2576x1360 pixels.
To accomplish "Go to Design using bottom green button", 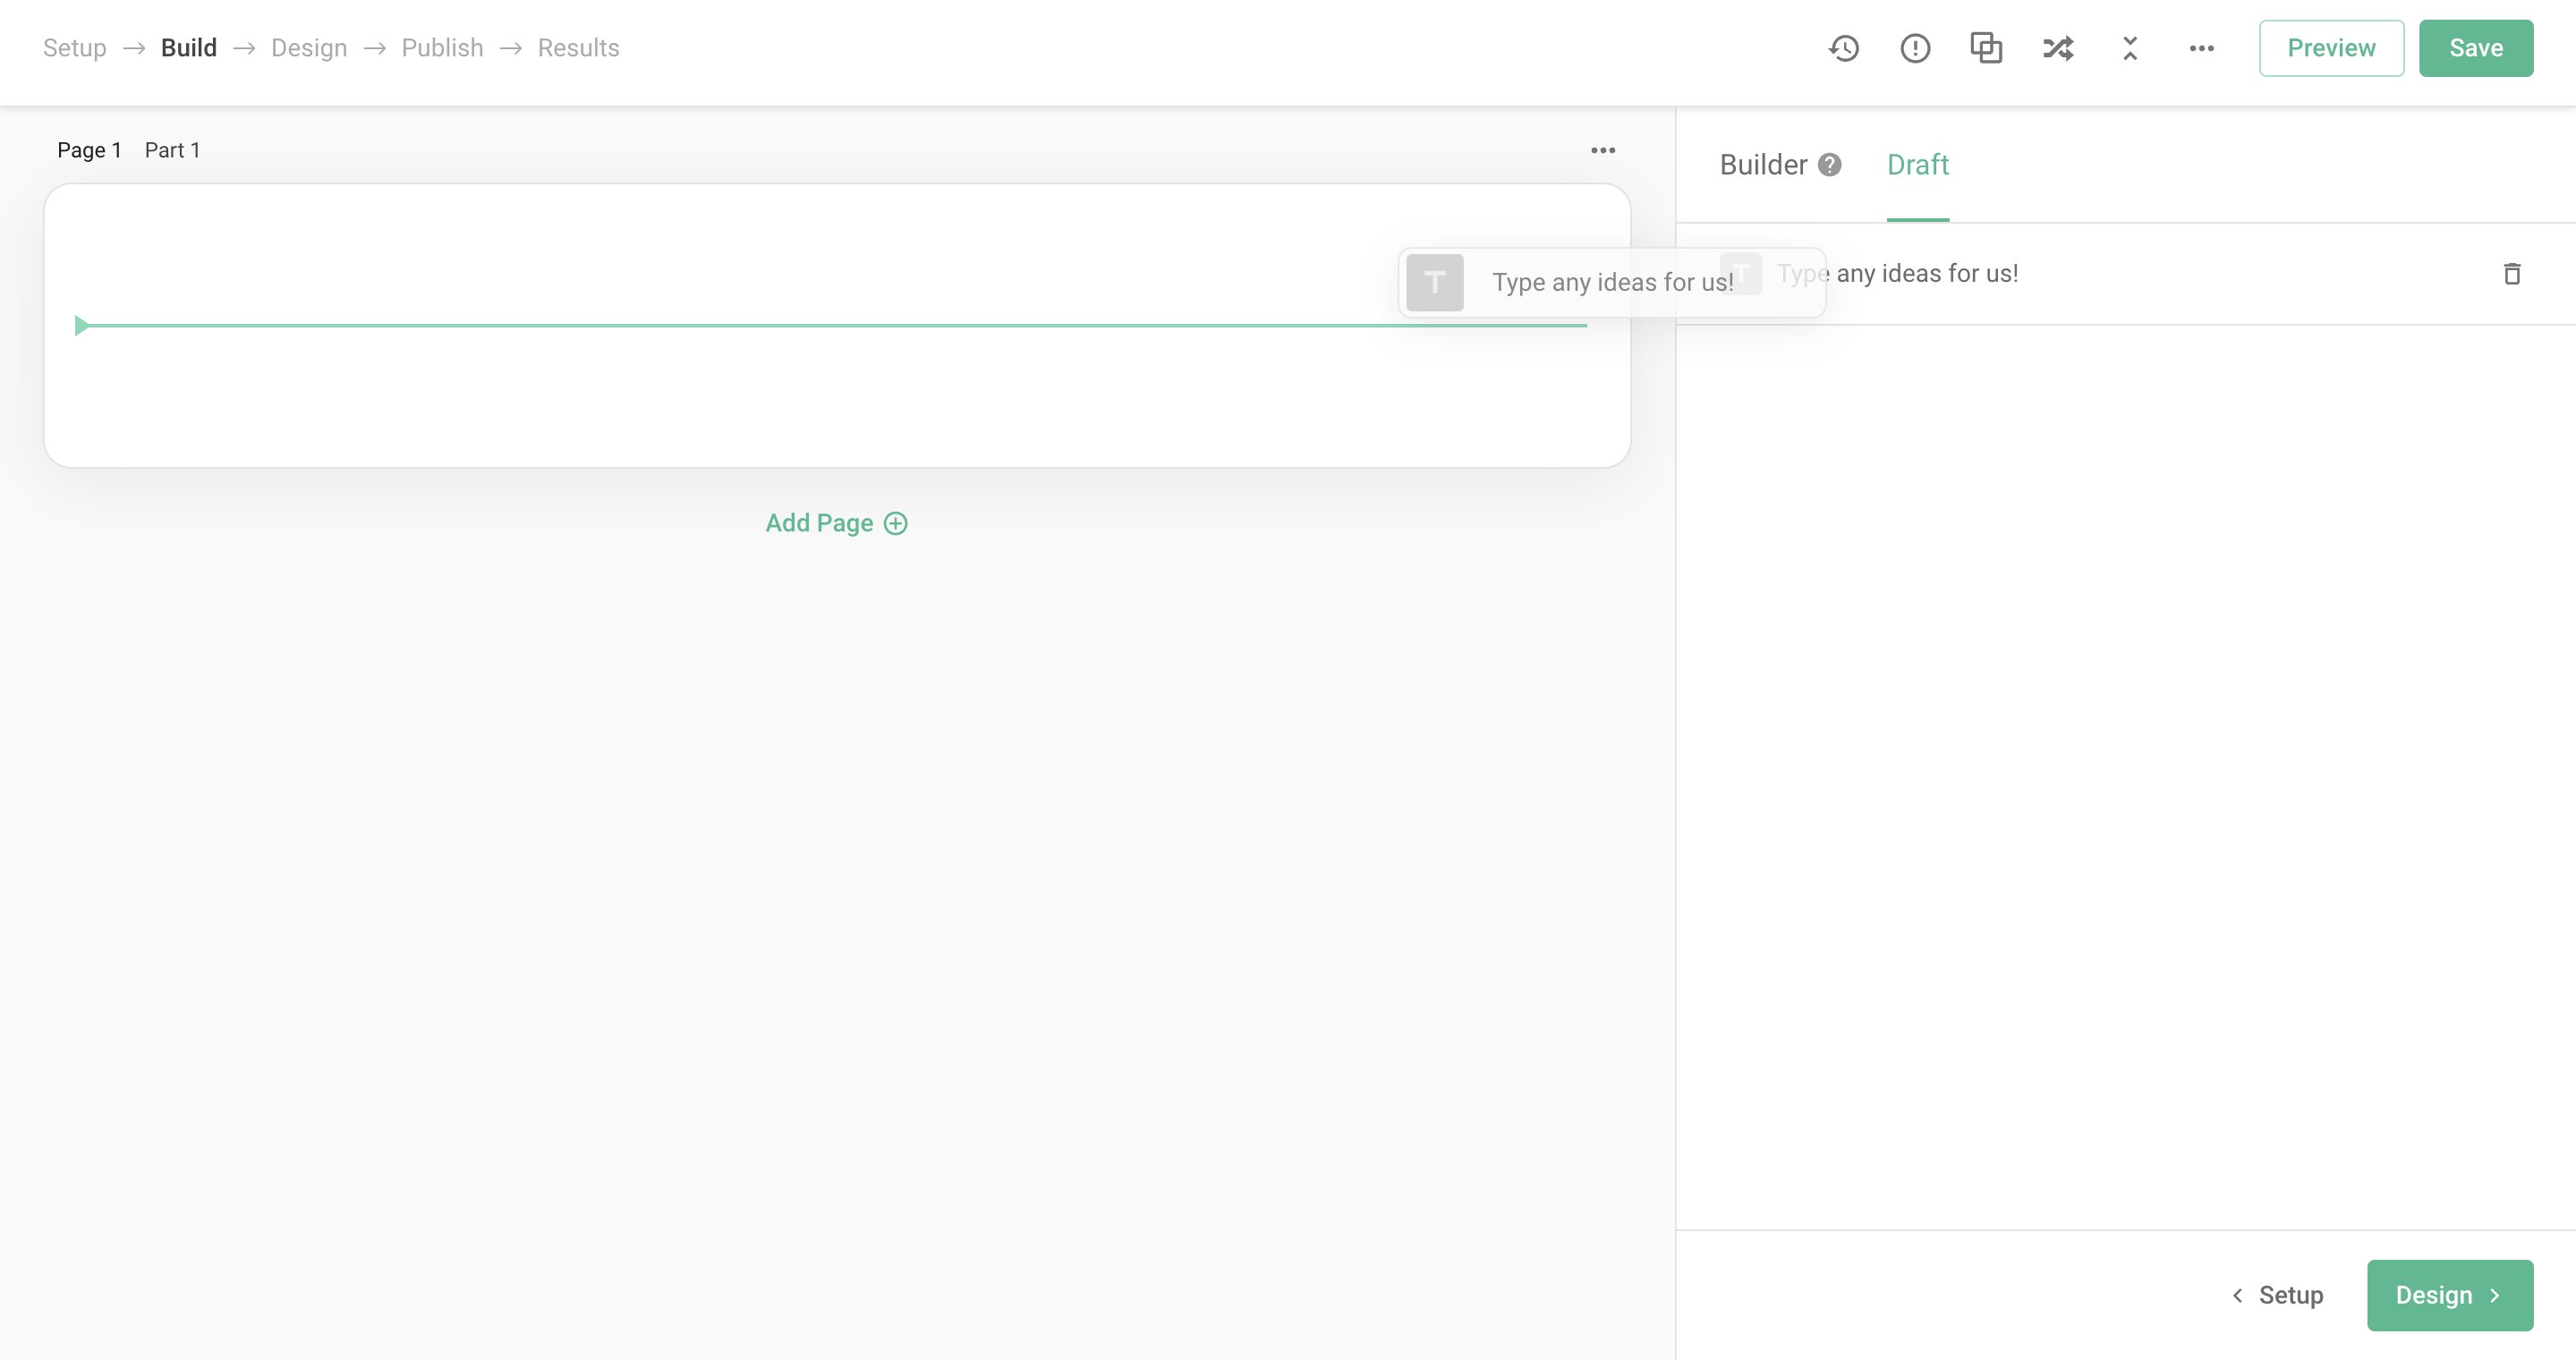I will click(x=2449, y=1295).
